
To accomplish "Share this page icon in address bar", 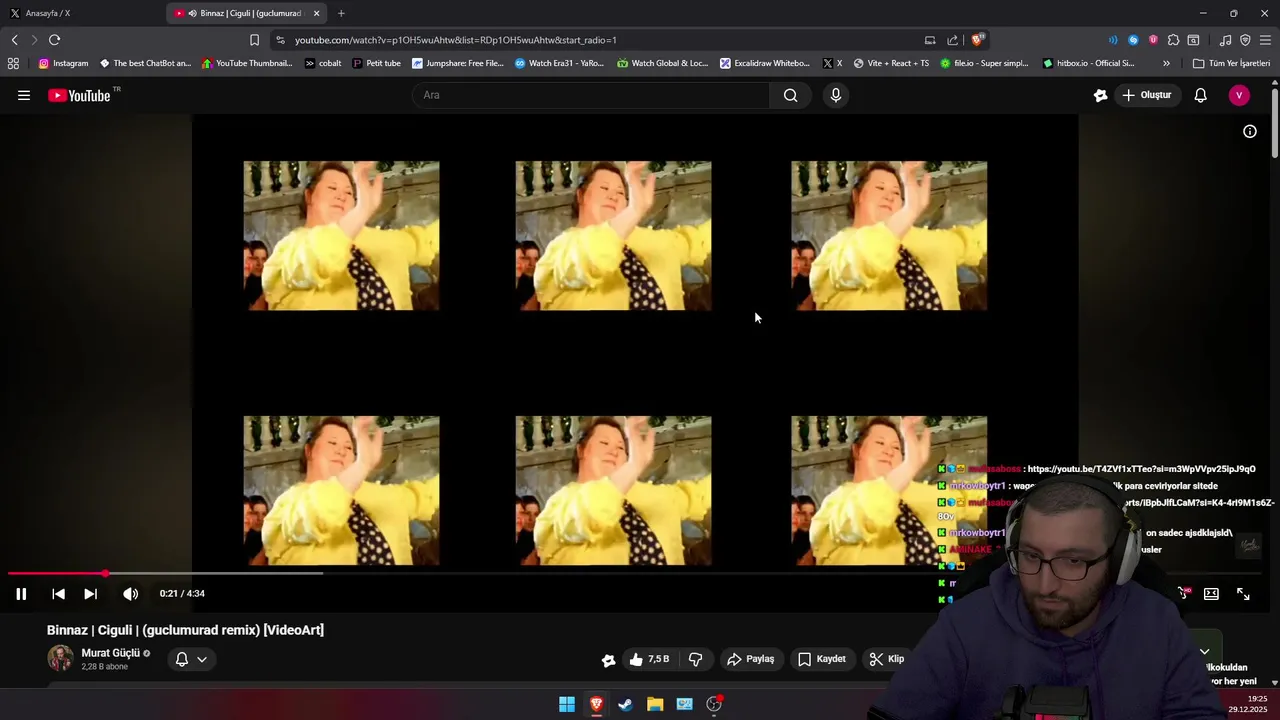I will (x=953, y=40).
